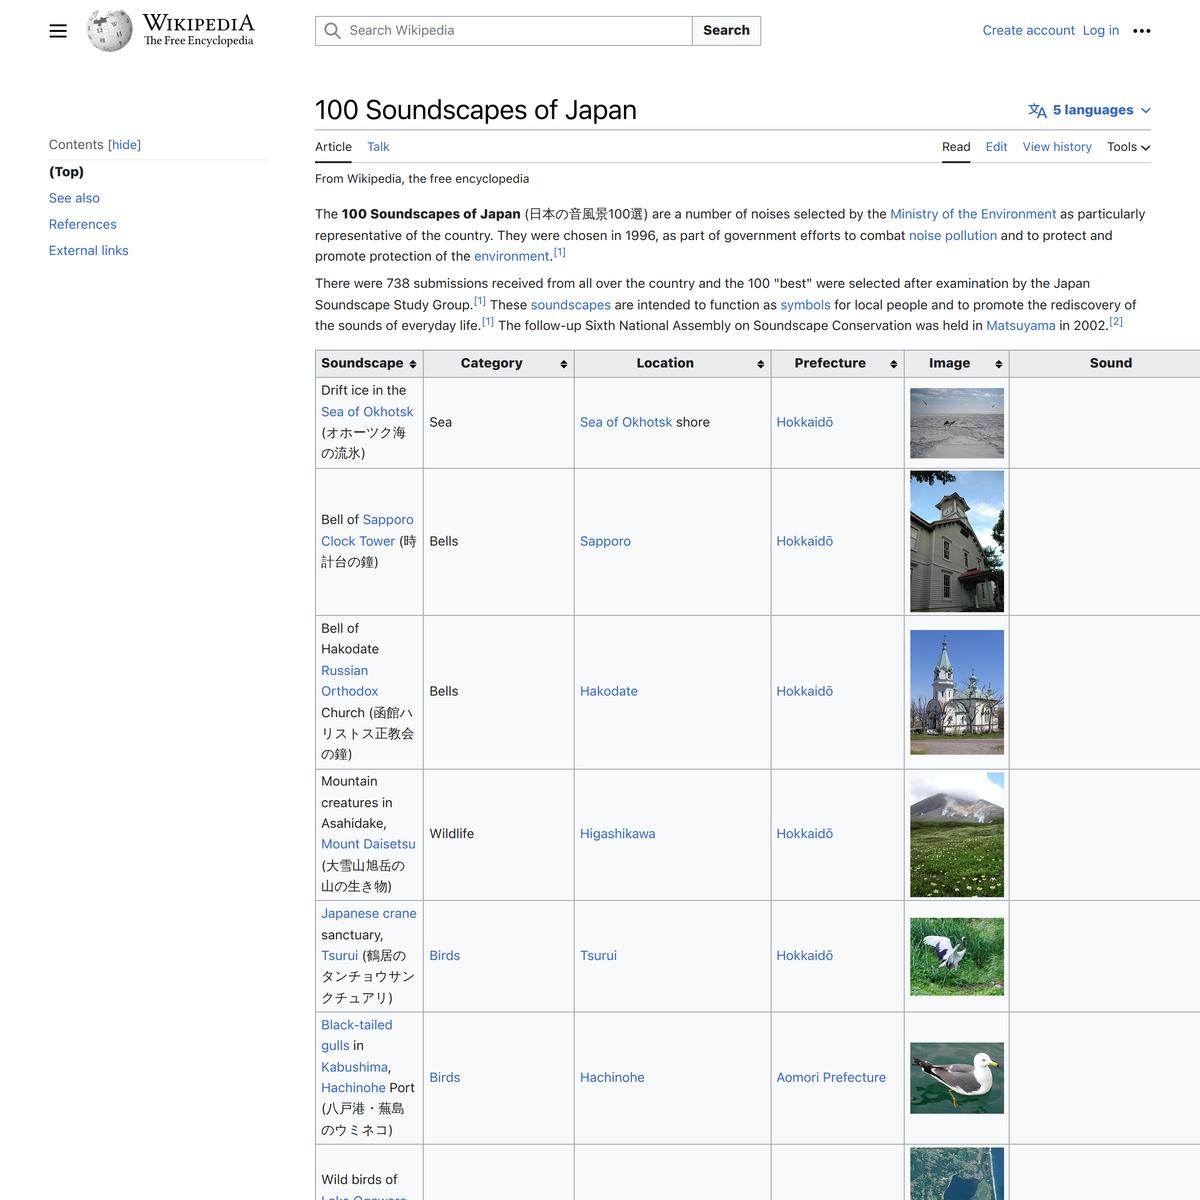
Task: Sort table by Soundscape column arrows
Action: 413,364
